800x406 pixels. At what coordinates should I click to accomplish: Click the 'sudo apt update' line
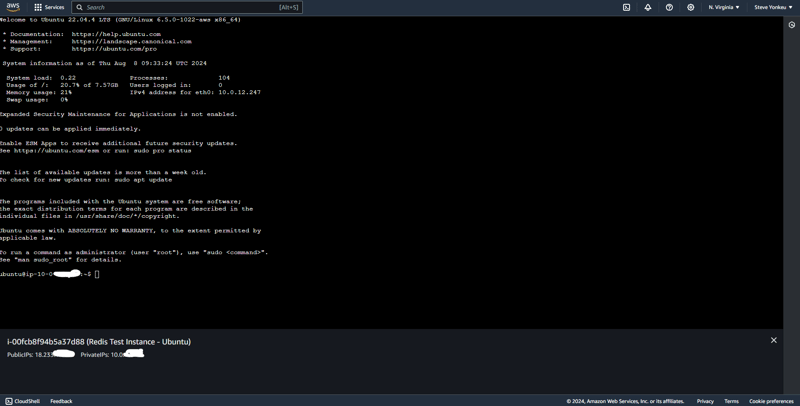86,180
